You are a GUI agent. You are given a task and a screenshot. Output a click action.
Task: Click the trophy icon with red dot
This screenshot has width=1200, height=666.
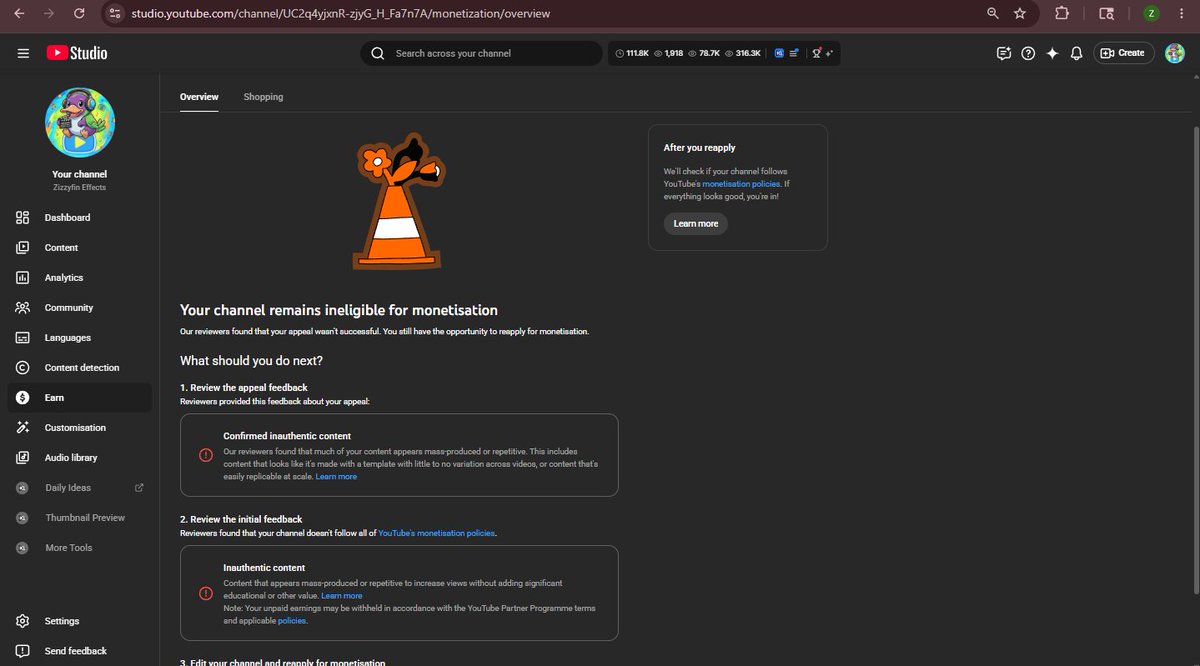coord(817,53)
